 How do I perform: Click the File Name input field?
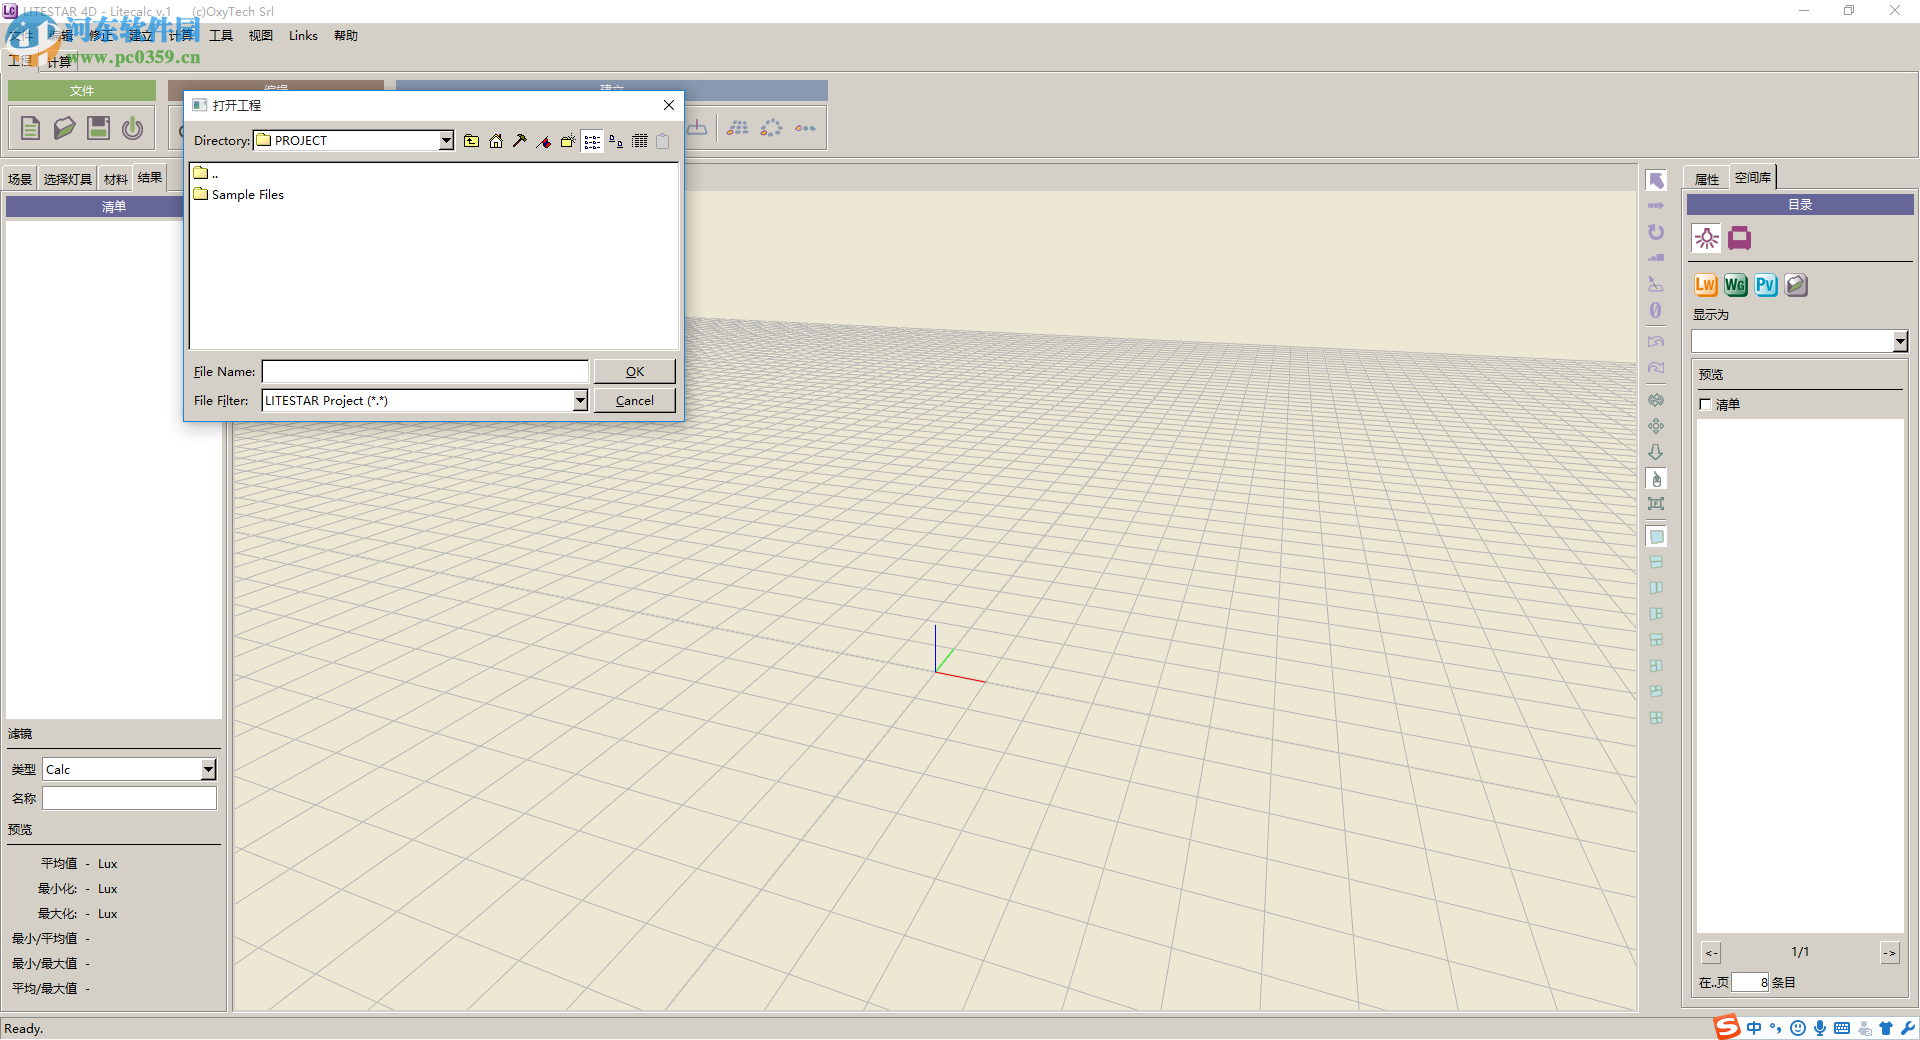tap(425, 372)
